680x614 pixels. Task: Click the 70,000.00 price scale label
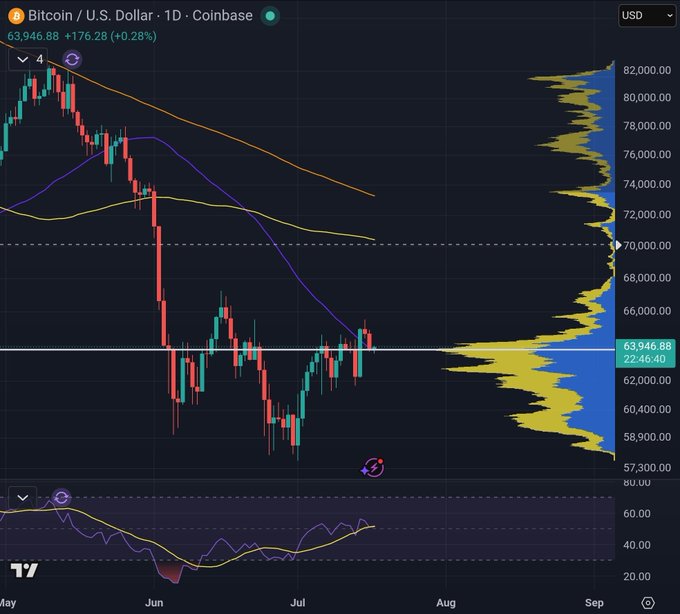647,246
